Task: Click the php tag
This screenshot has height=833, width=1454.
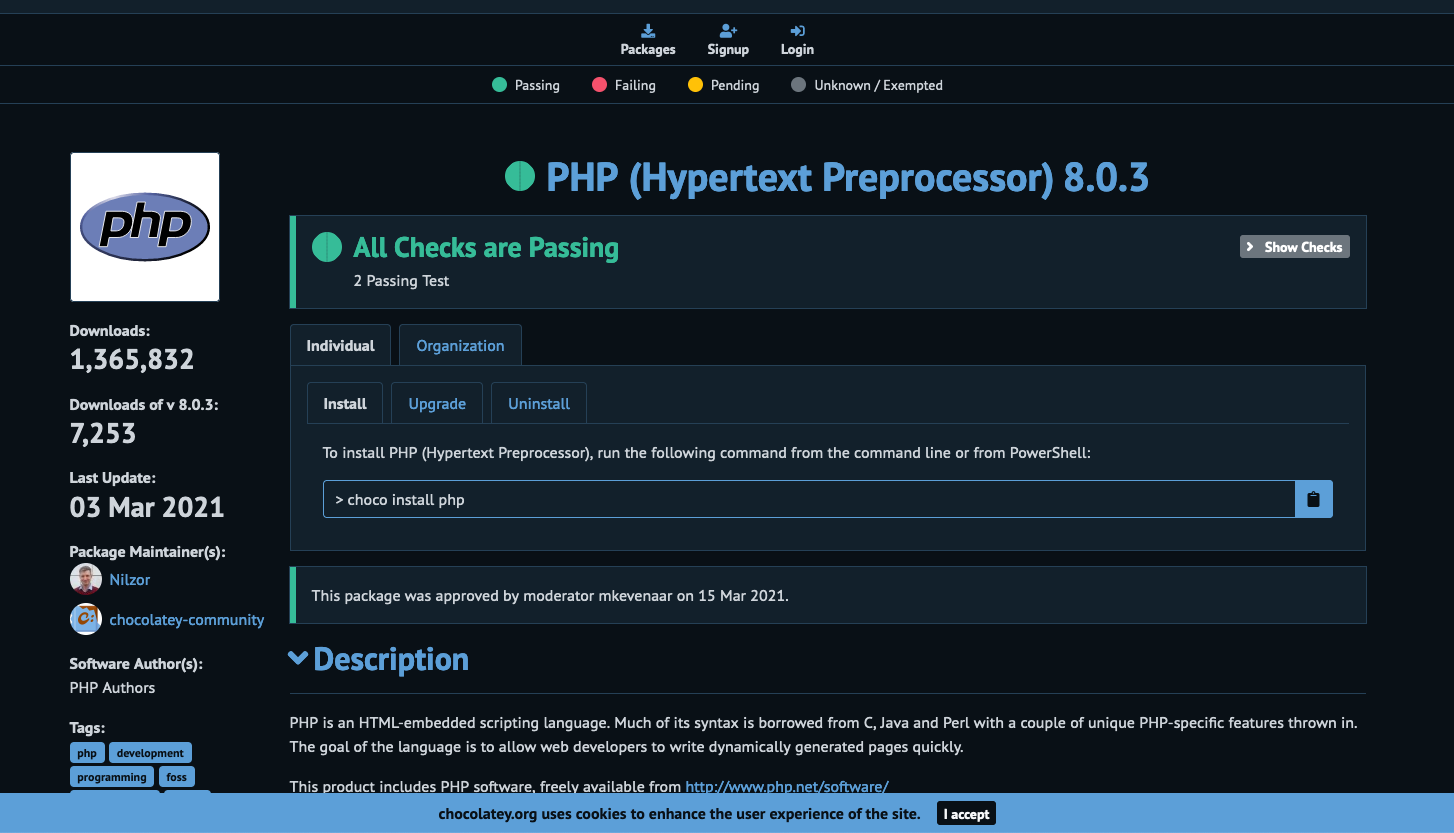Action: coord(87,753)
